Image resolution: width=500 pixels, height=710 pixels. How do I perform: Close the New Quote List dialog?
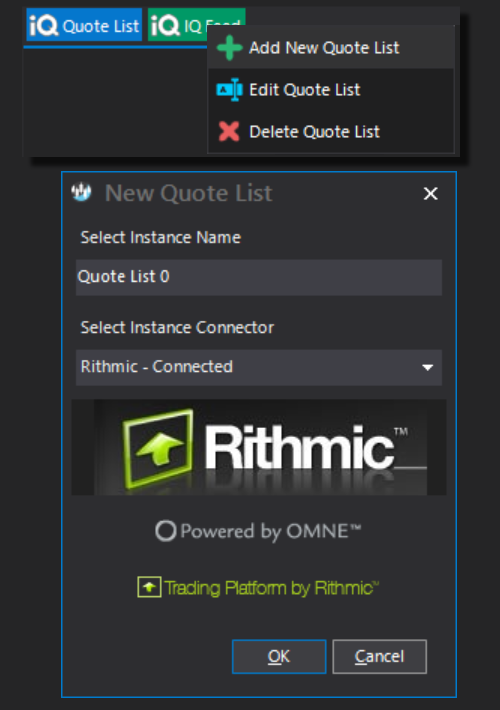click(x=430, y=194)
